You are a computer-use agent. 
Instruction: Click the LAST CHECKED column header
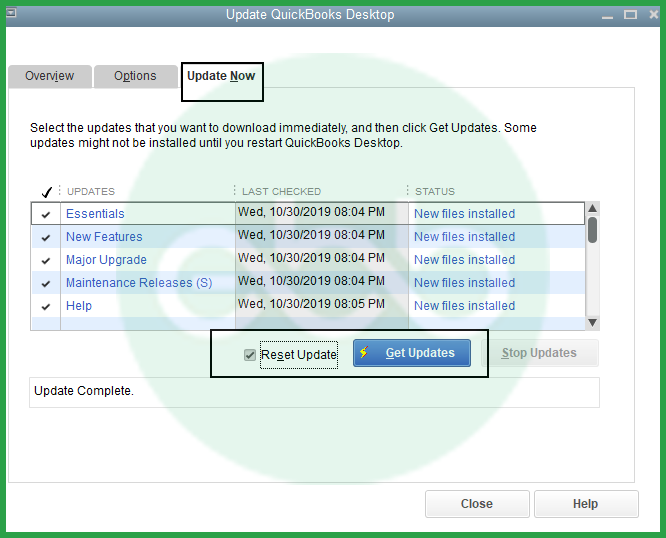[281, 192]
